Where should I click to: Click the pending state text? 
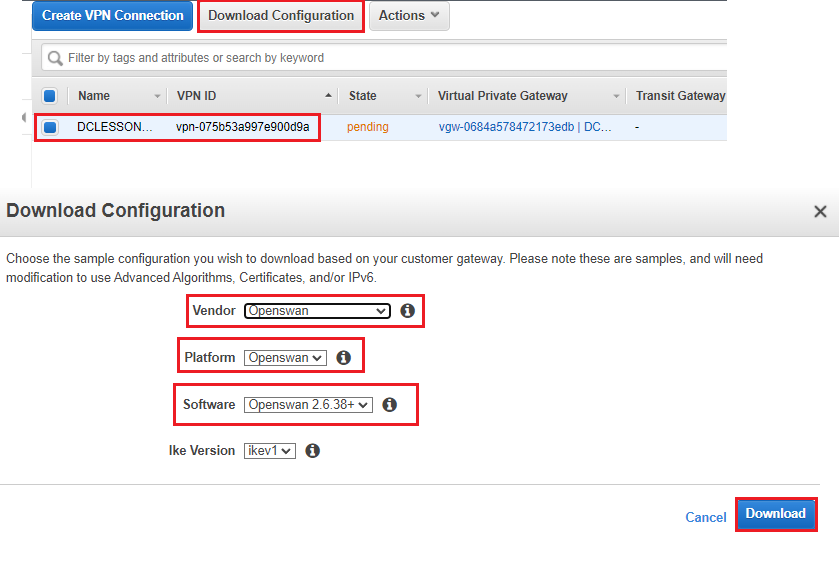[368, 127]
